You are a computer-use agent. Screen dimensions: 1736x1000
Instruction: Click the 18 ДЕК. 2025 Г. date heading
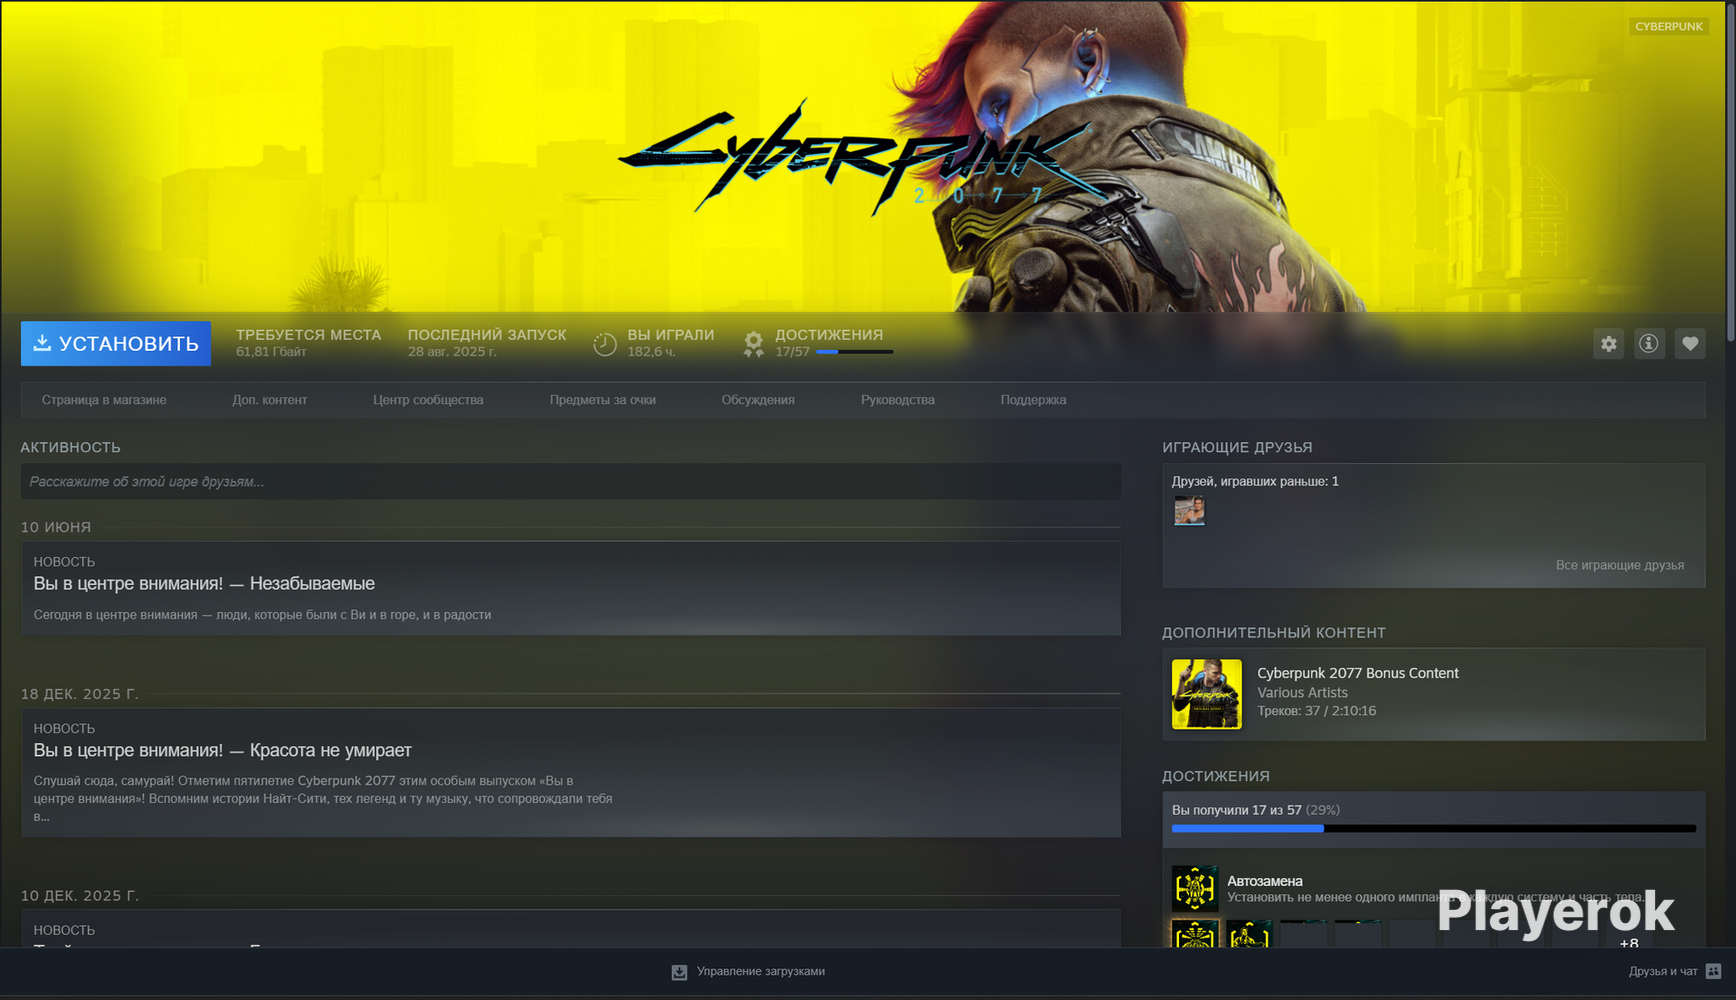pyautogui.click(x=80, y=694)
